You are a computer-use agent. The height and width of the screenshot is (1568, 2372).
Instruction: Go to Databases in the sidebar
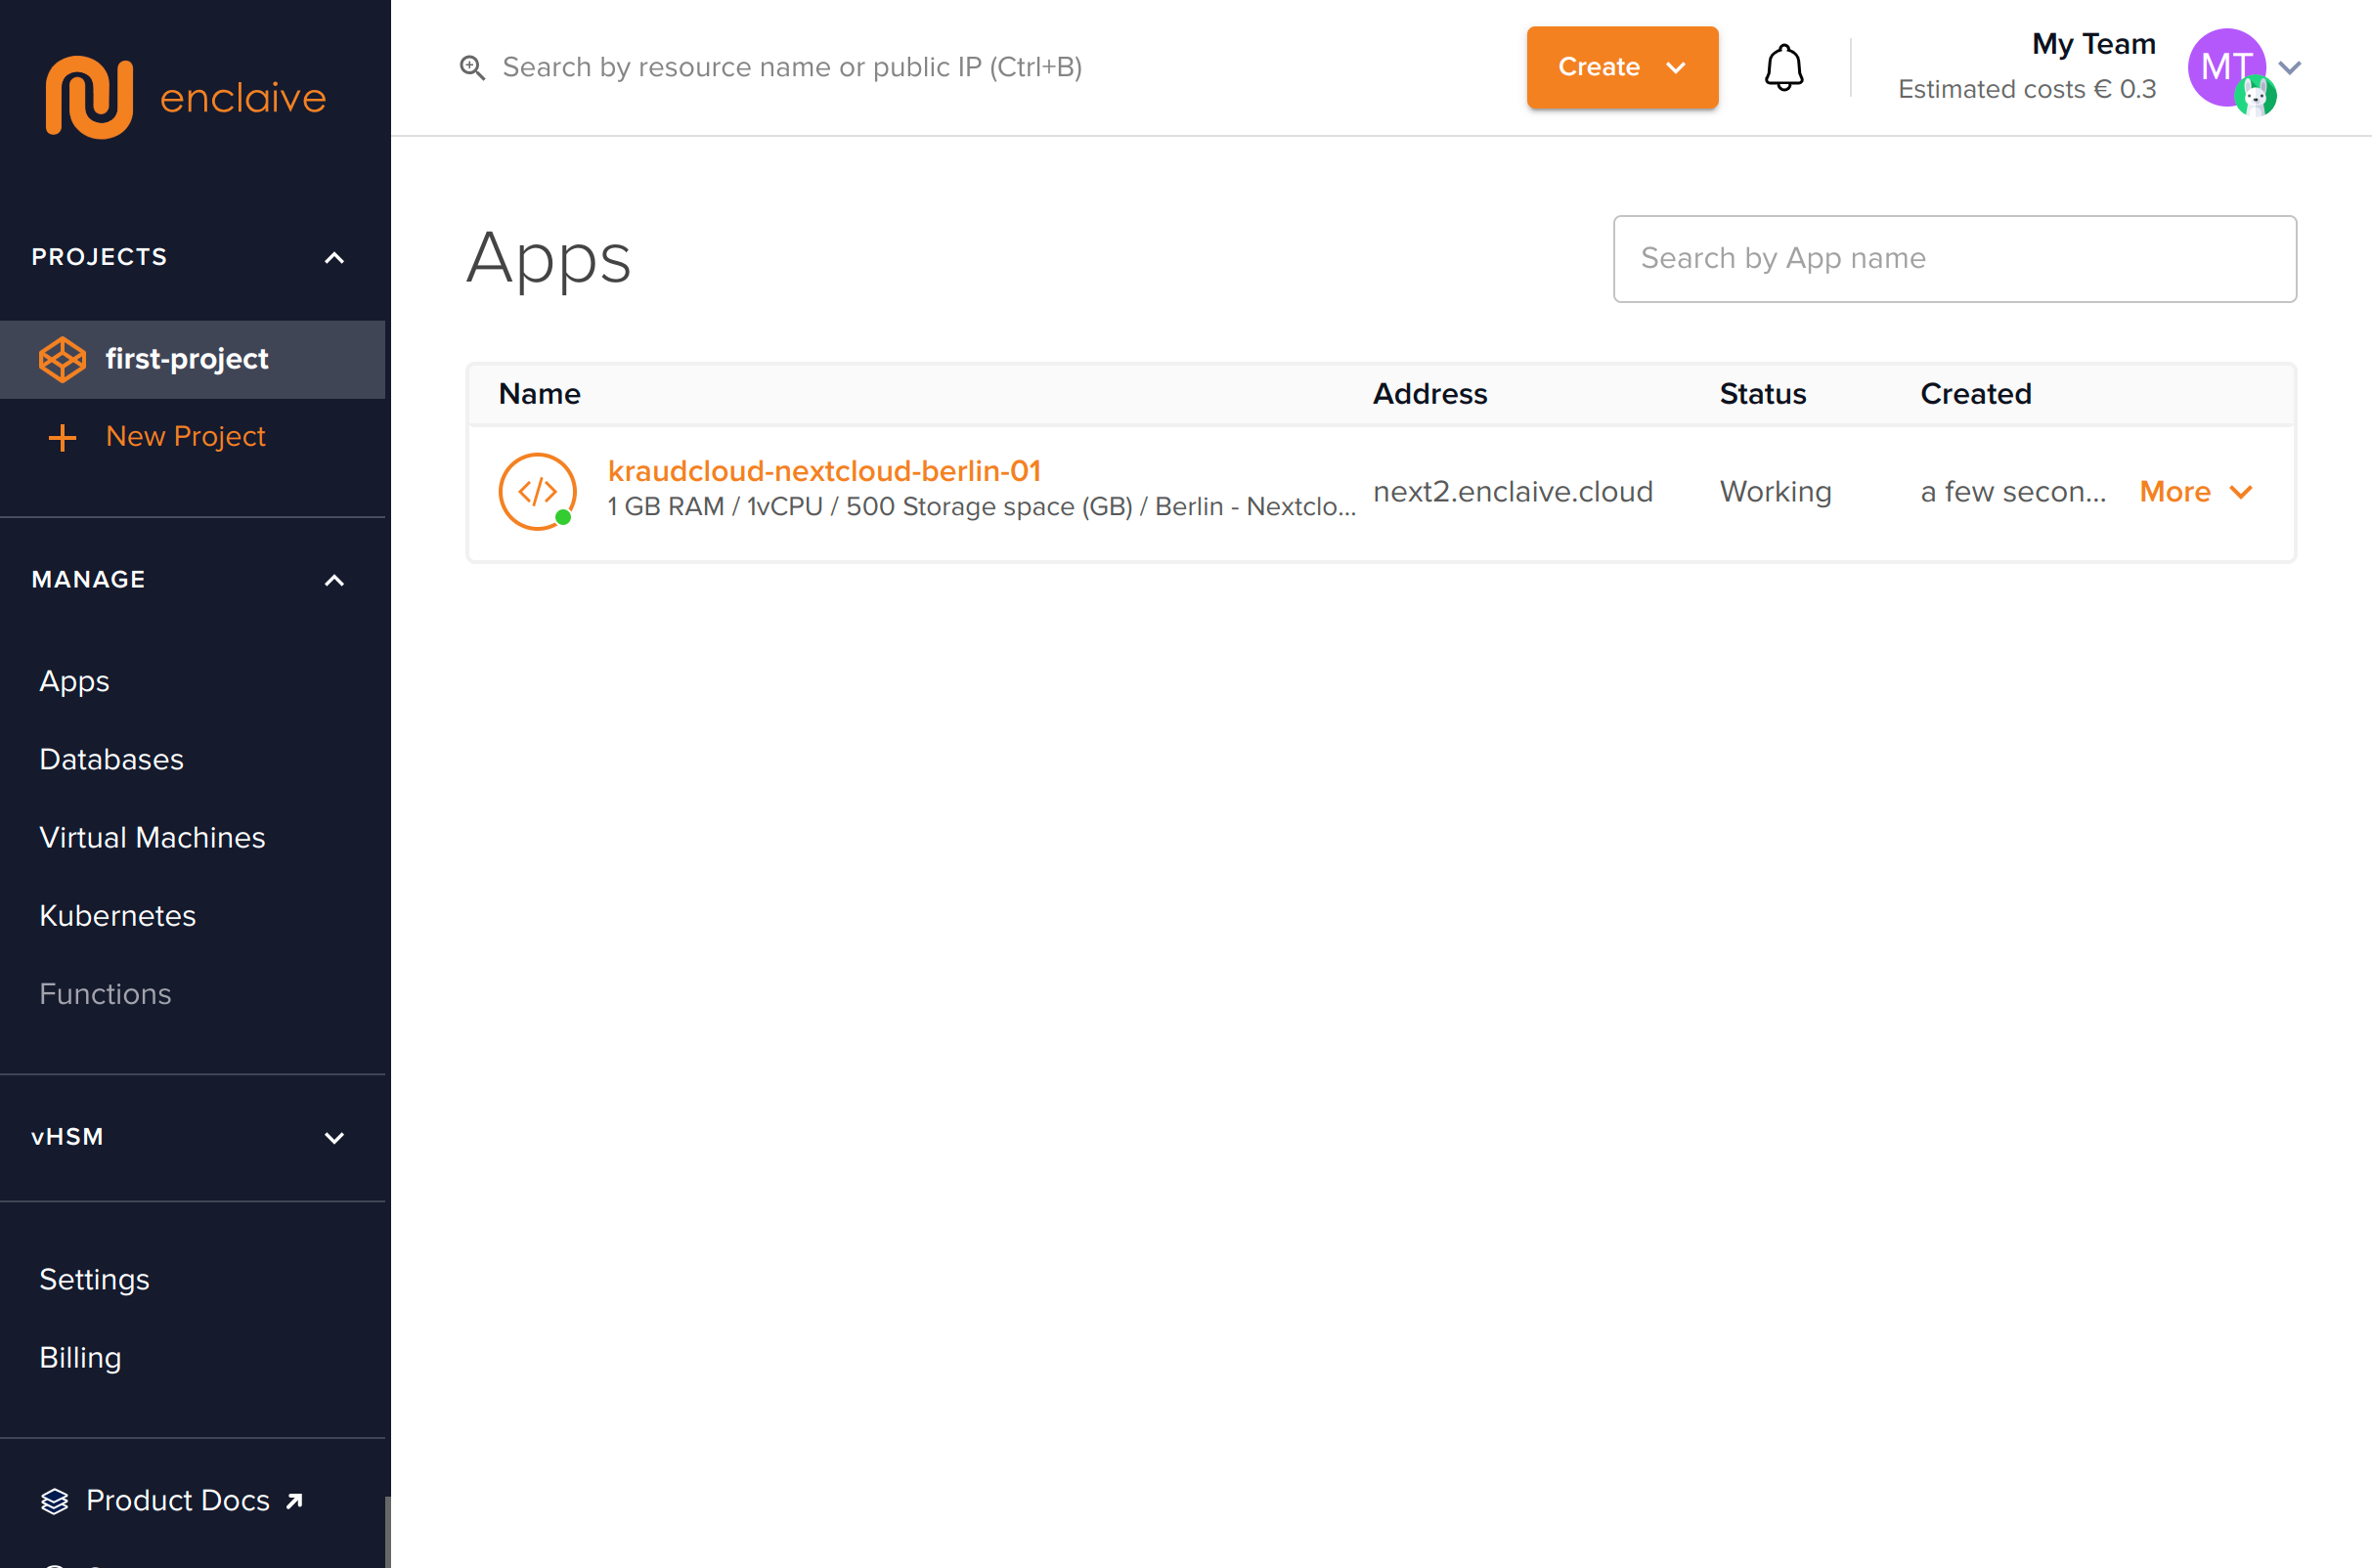(111, 759)
